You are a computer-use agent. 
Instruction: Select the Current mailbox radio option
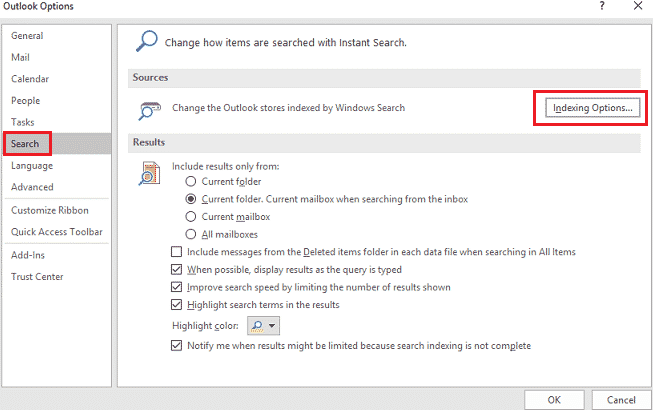tap(190, 216)
